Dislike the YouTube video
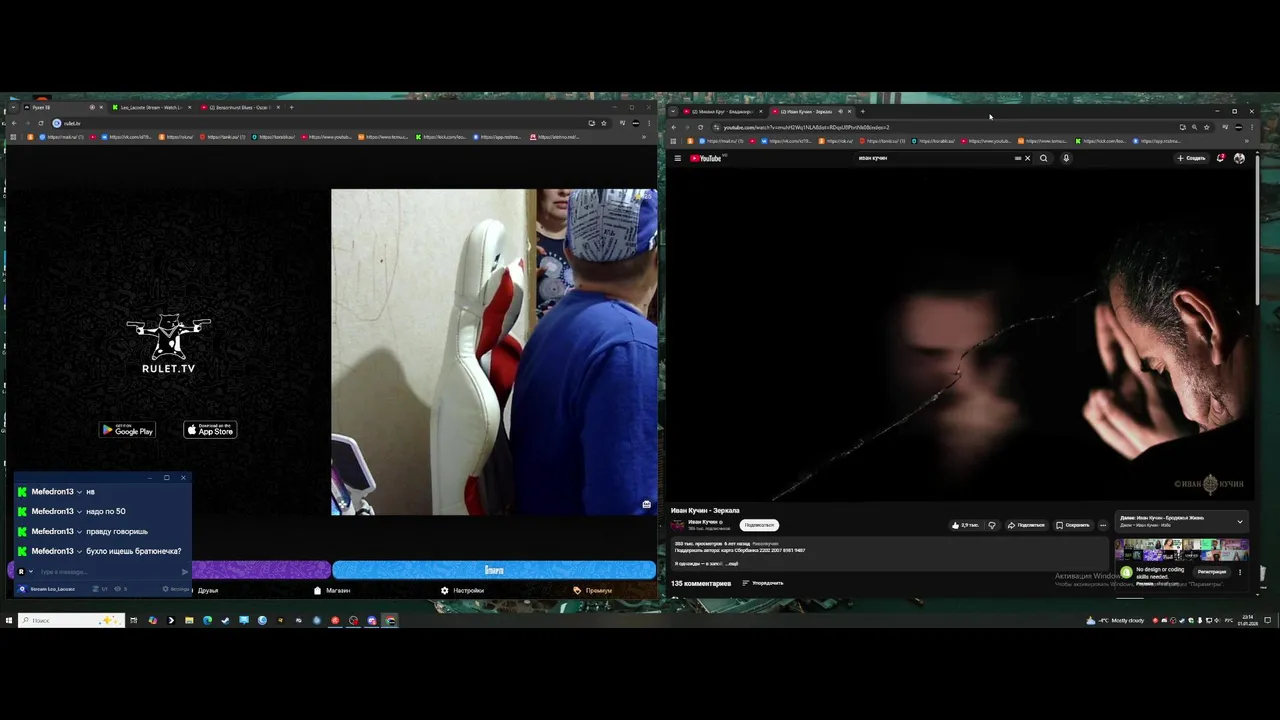Viewport: 1280px width, 720px height. point(992,525)
